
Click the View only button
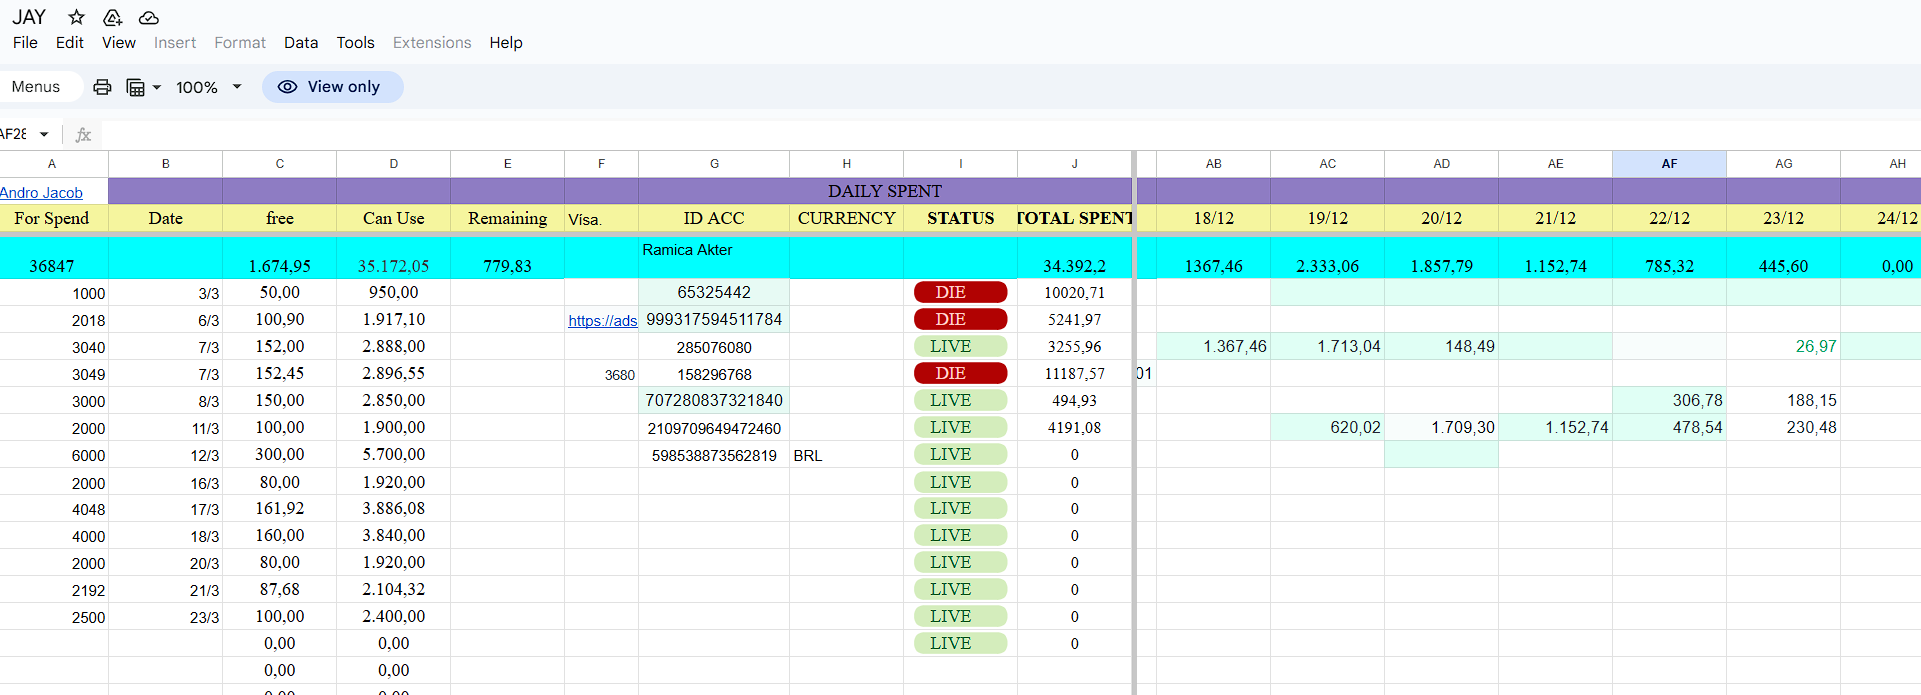tap(332, 87)
